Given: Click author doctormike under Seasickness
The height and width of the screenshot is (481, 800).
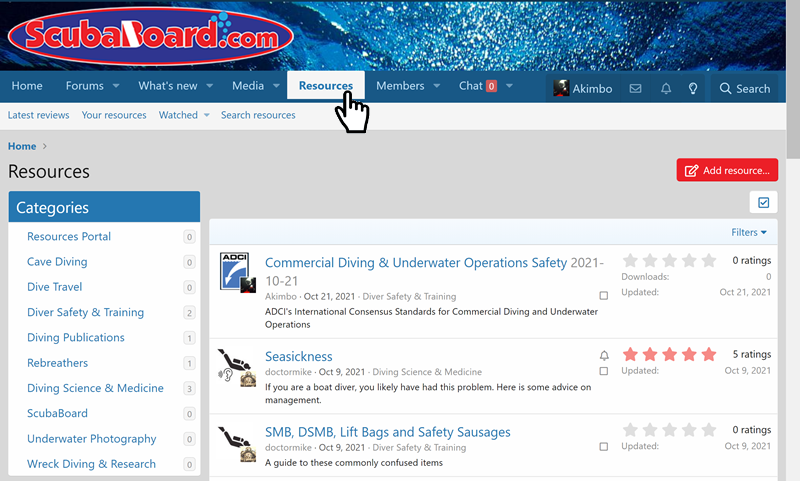Looking at the screenshot, I should pos(288,372).
